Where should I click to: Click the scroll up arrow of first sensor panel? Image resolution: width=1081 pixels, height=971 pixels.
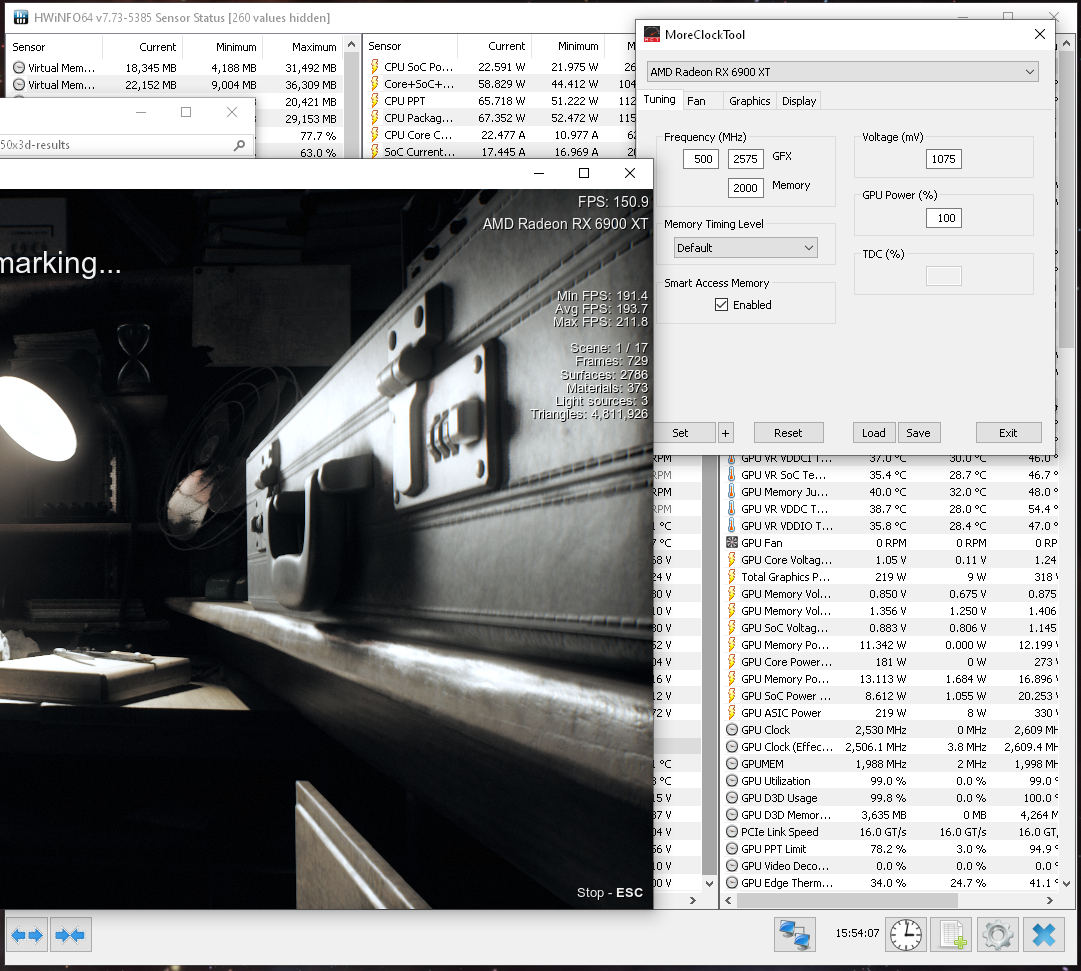(352, 45)
